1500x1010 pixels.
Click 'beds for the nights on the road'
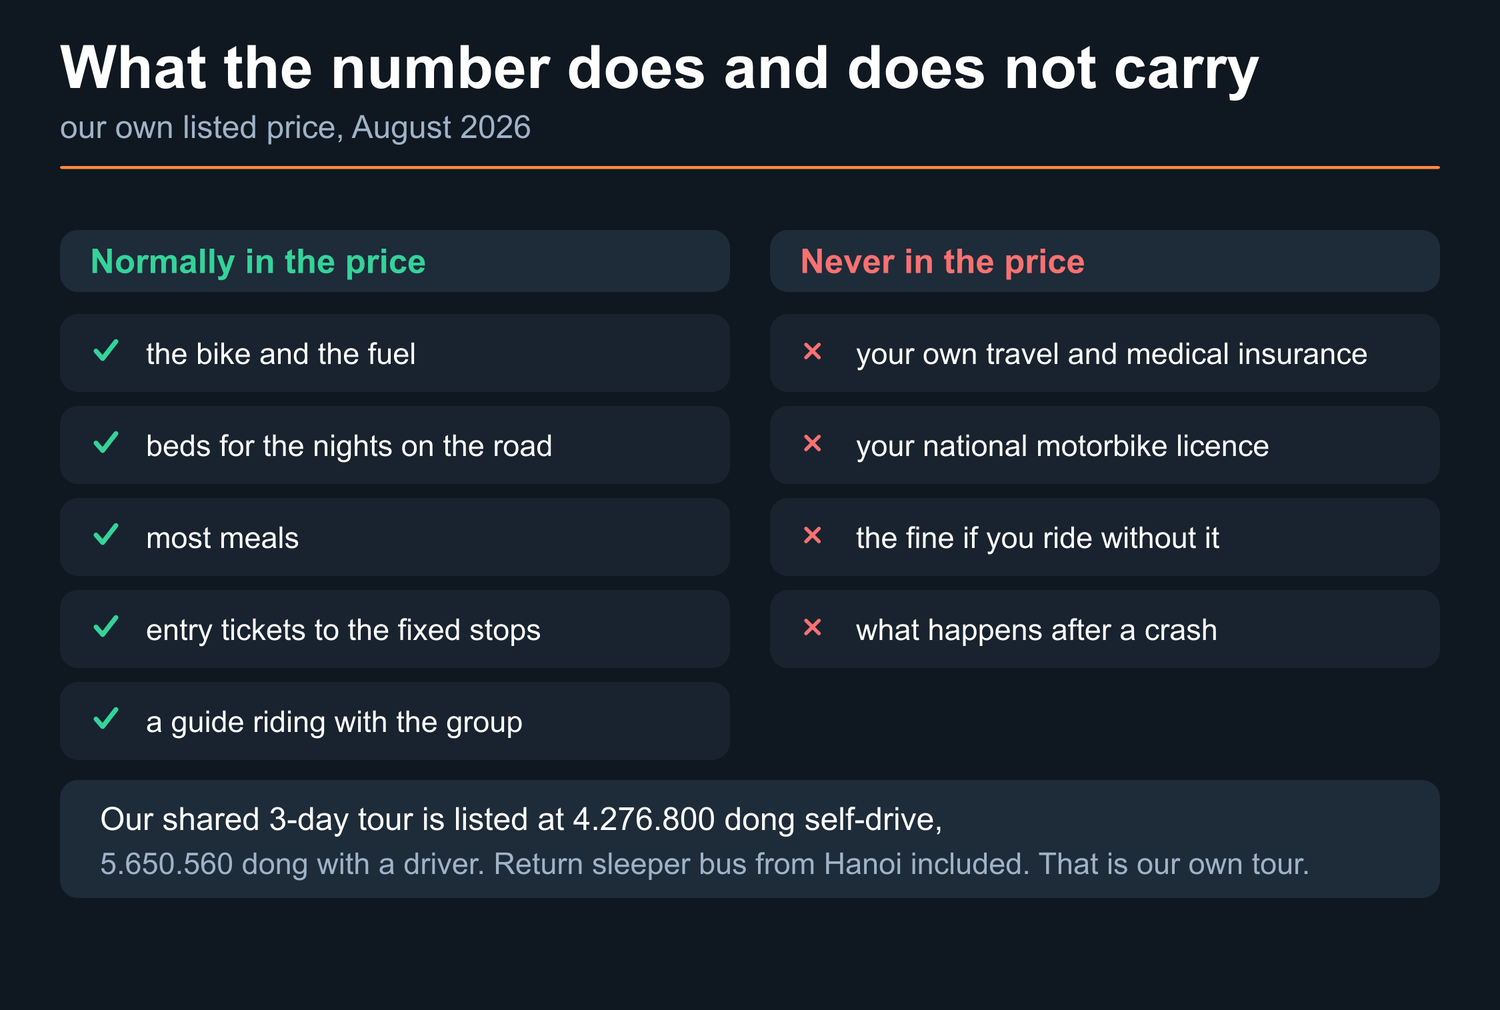click(x=349, y=446)
